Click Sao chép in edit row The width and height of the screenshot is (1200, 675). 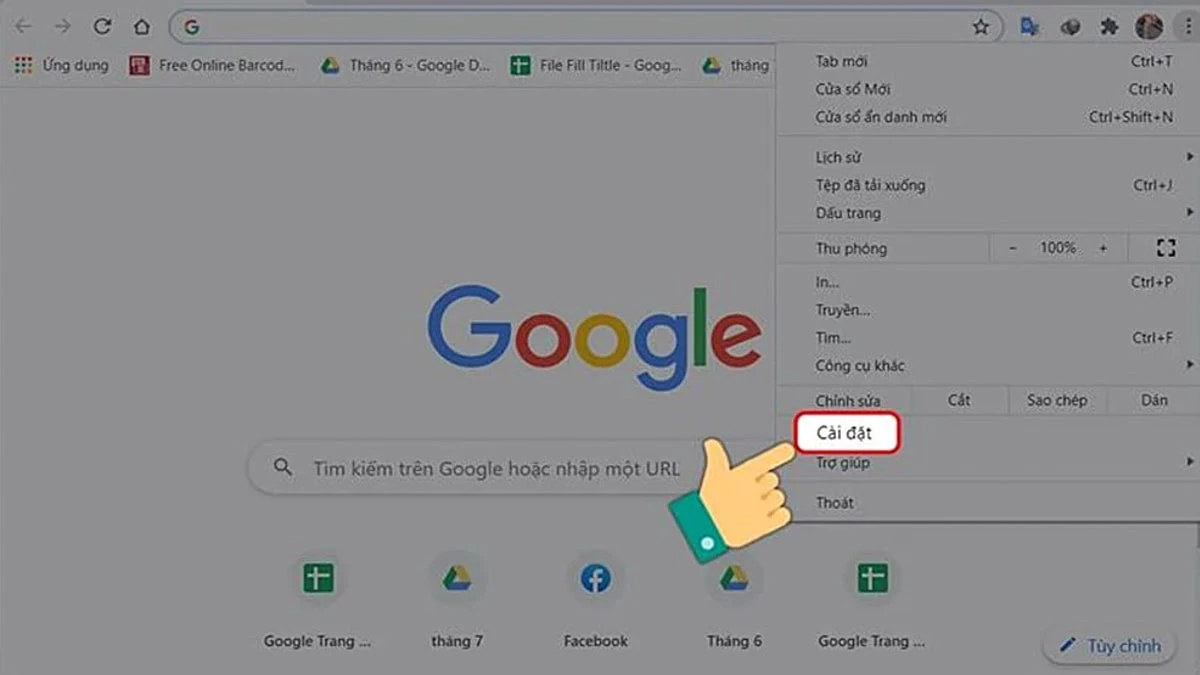pos(1057,400)
